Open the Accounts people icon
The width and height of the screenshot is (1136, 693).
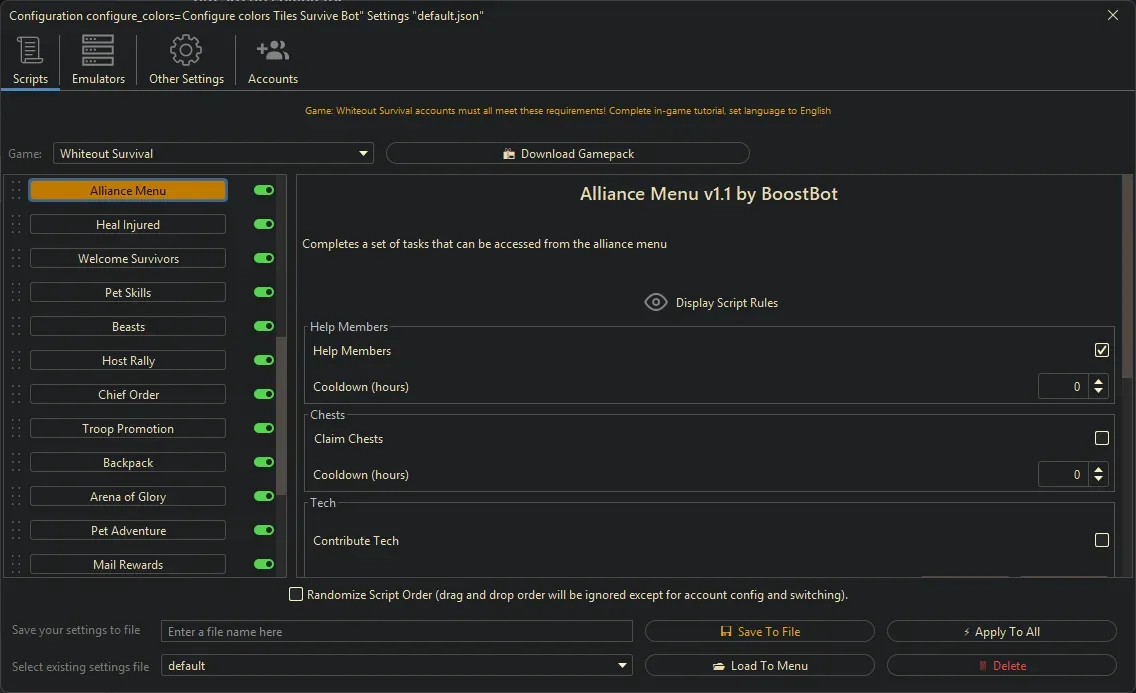(272, 51)
